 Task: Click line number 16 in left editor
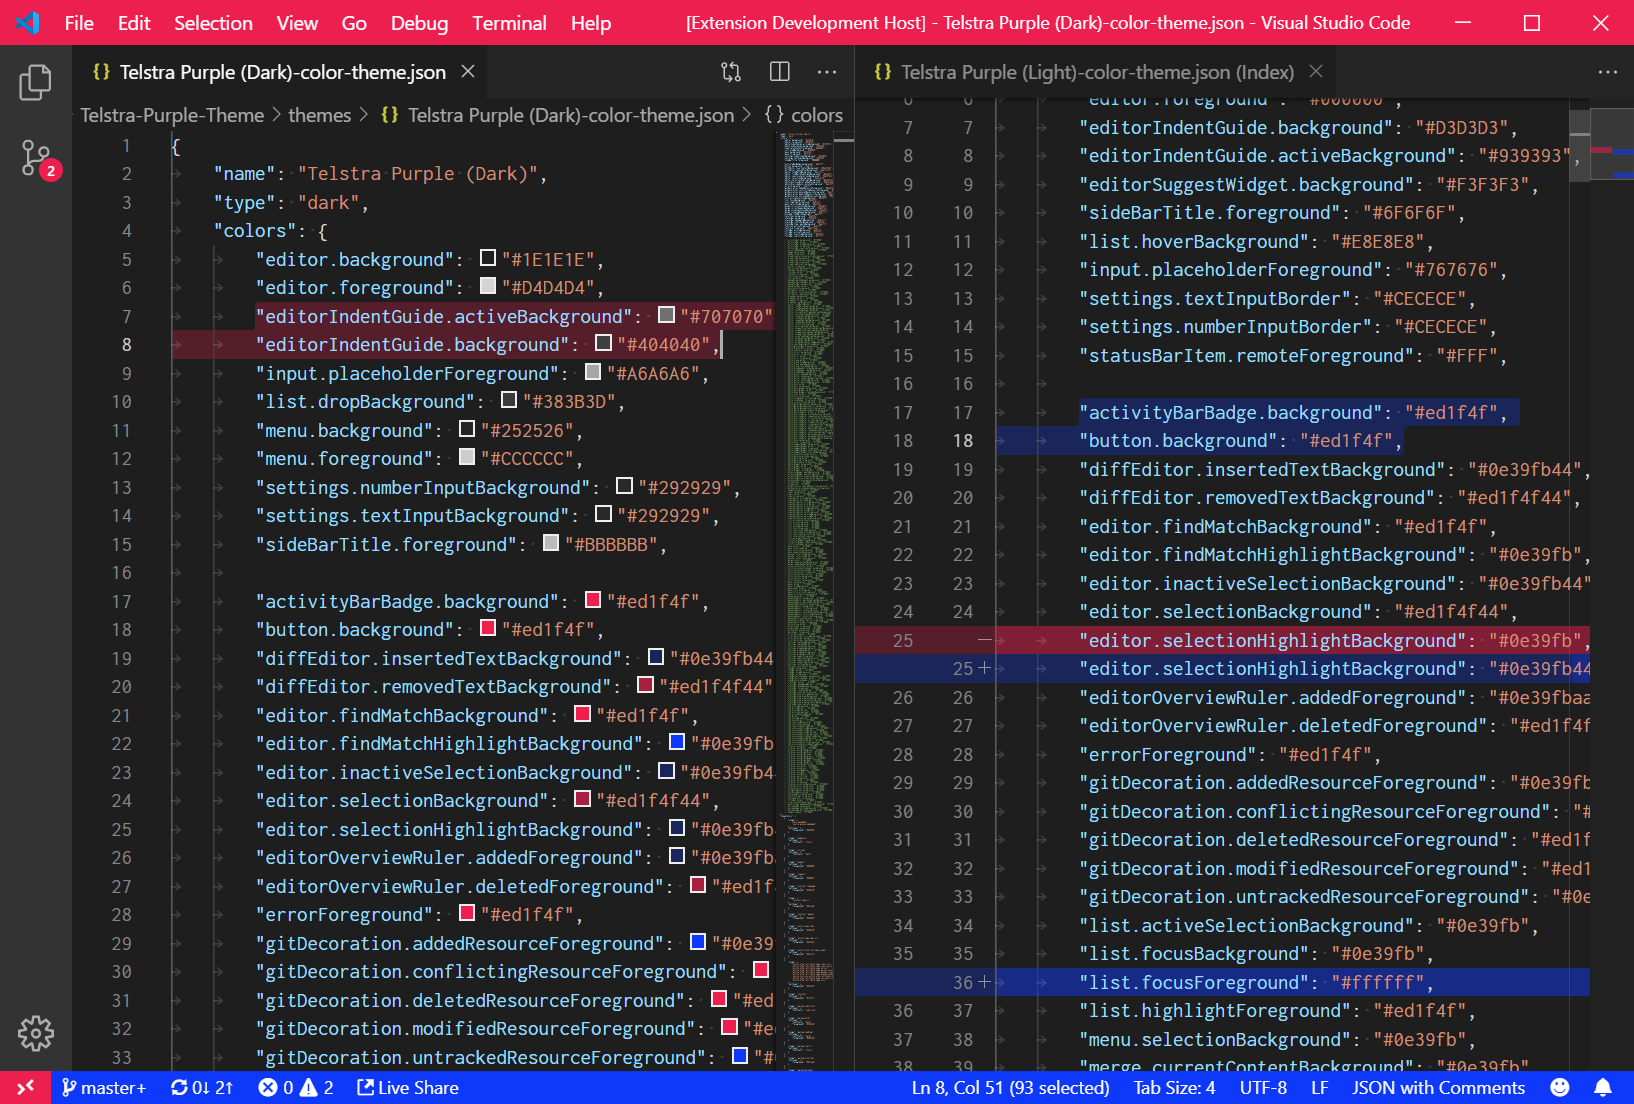[121, 573]
